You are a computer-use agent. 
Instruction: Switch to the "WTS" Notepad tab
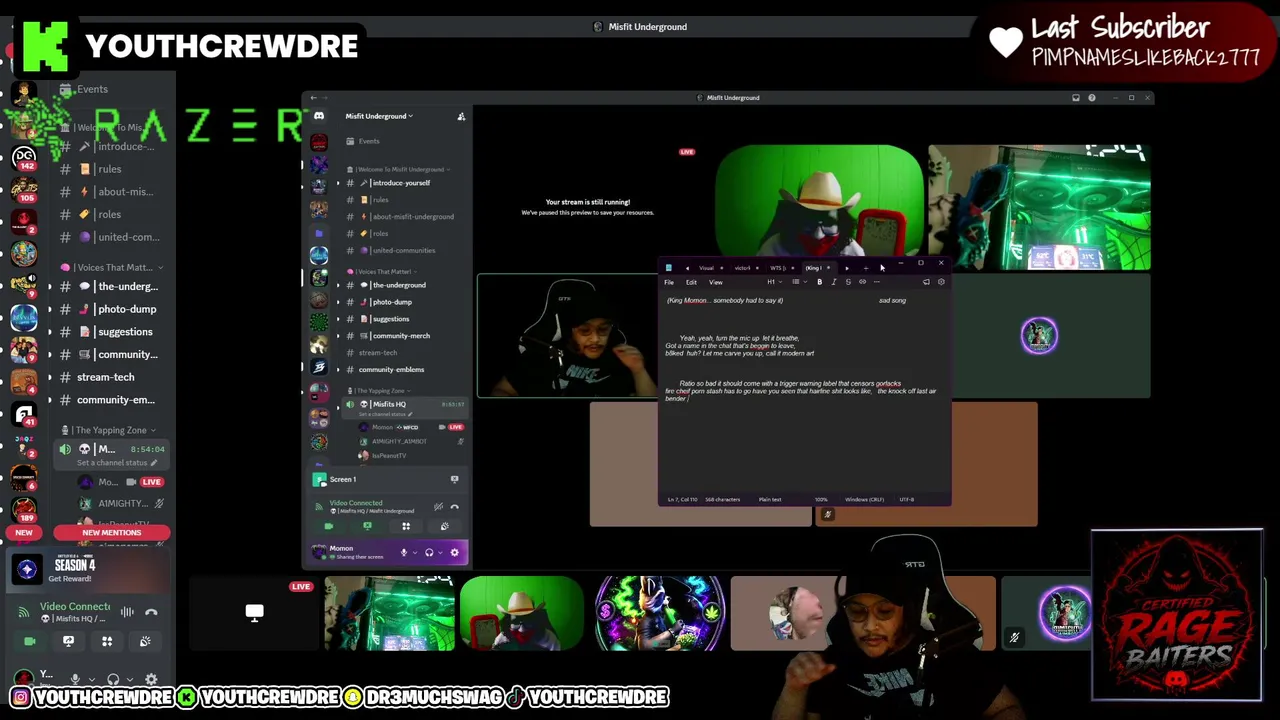click(x=777, y=268)
